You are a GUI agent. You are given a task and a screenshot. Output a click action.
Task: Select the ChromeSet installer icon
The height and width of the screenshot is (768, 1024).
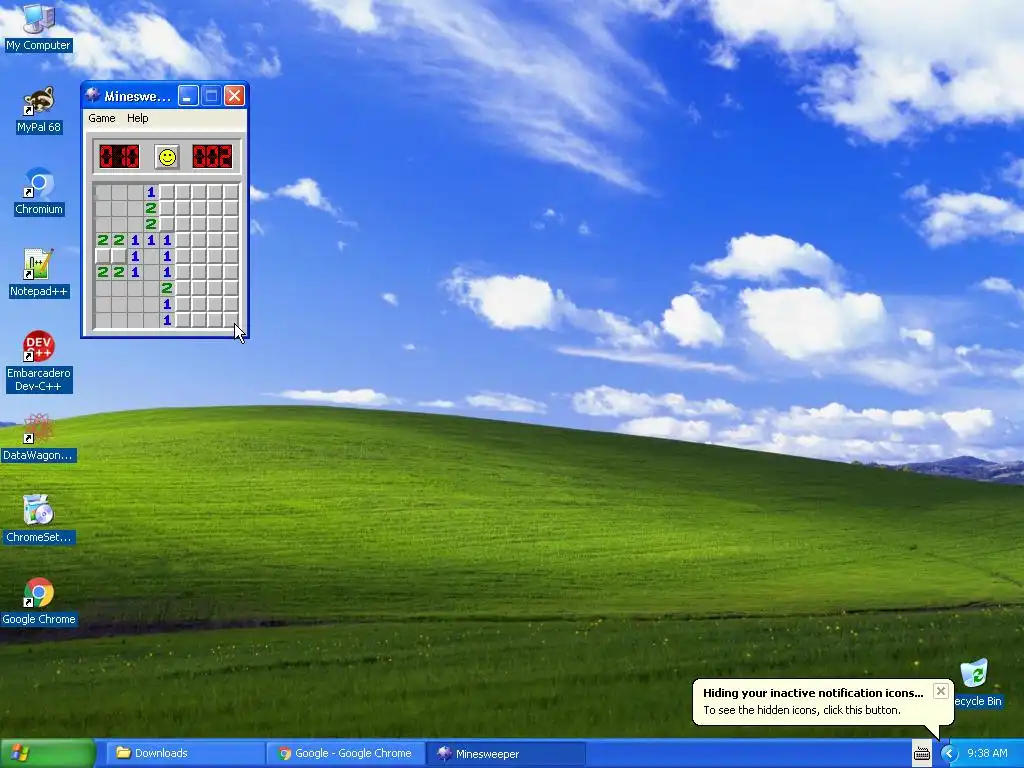coord(39,519)
